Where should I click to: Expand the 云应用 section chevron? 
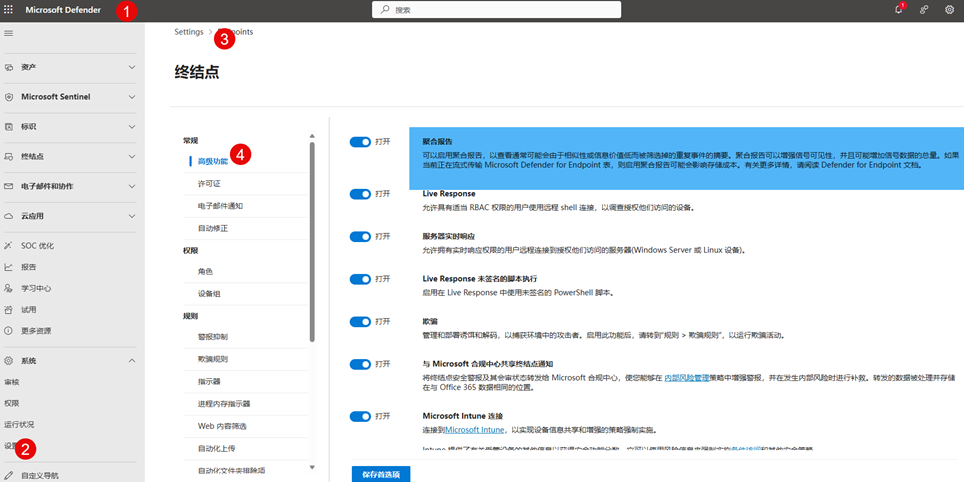tap(132, 216)
